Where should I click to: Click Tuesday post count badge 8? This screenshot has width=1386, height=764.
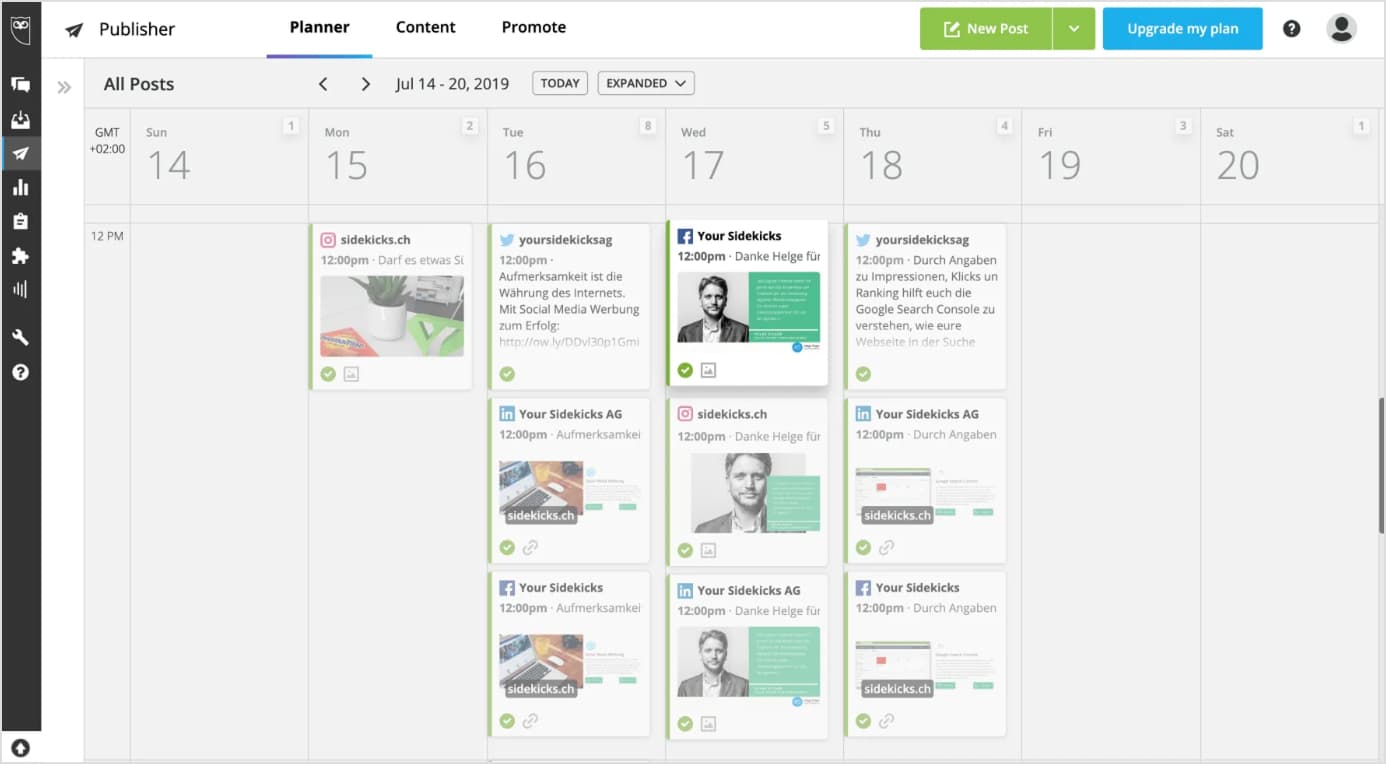tap(648, 126)
